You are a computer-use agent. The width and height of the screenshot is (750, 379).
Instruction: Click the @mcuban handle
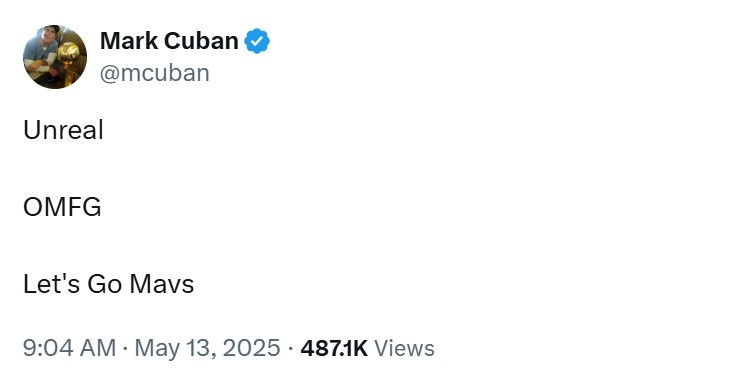pos(155,73)
